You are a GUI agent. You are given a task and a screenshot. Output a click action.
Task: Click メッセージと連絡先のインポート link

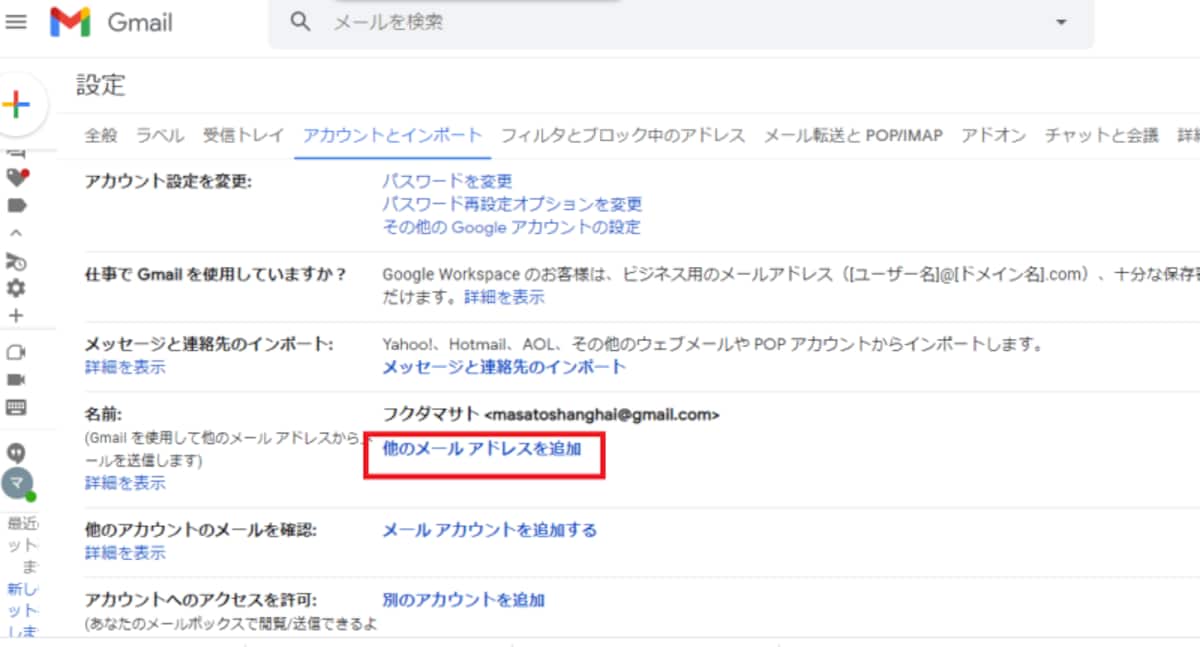coord(504,366)
